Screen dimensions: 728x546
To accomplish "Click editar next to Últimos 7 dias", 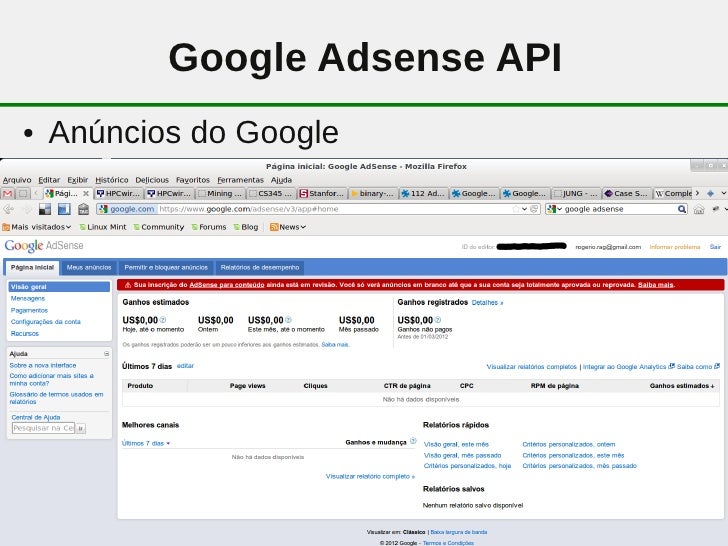I will [x=185, y=366].
